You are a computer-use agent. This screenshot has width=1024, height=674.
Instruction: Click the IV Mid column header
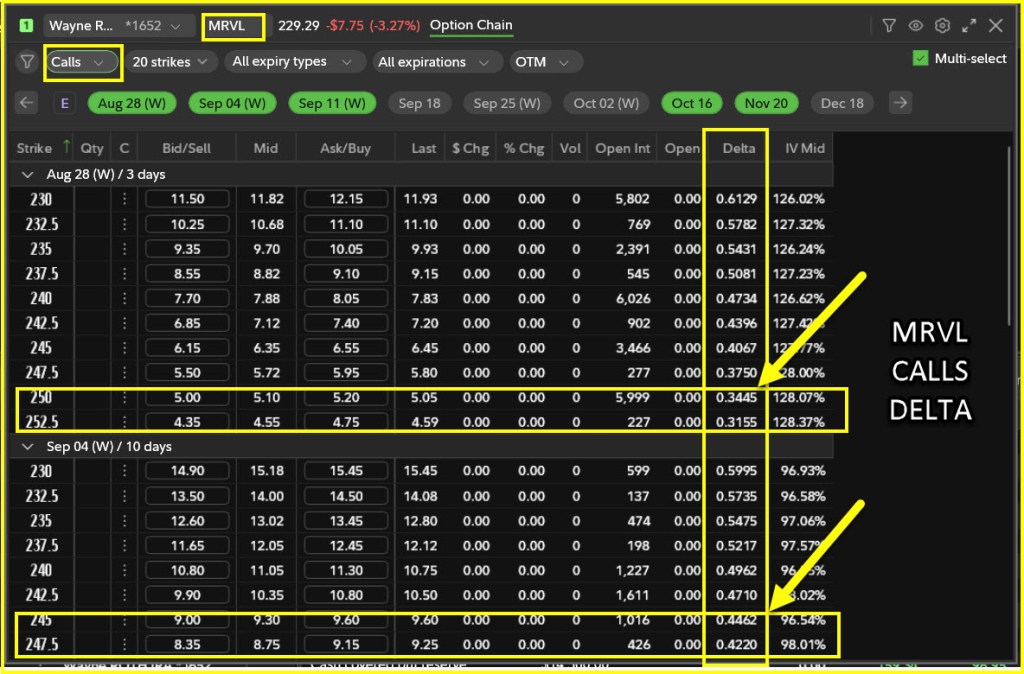(805, 148)
